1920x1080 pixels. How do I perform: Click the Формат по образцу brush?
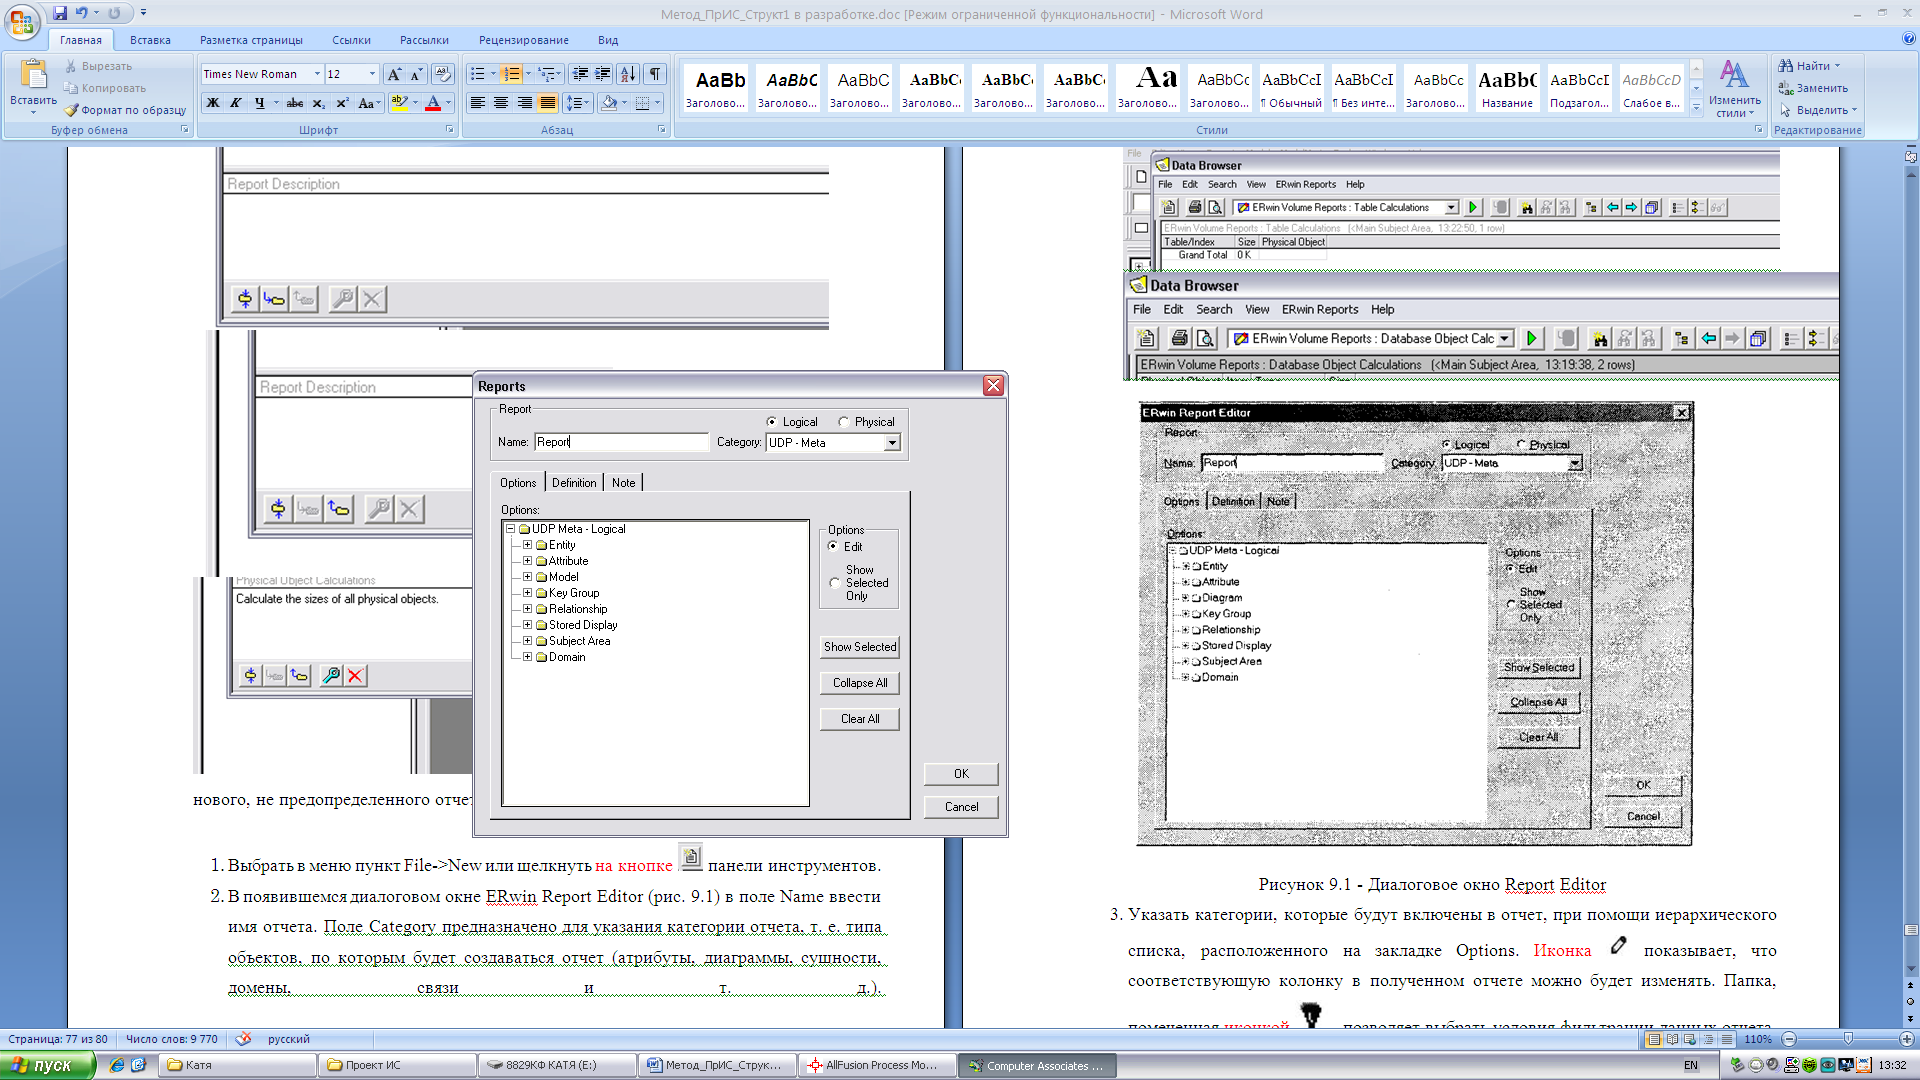[x=125, y=110]
